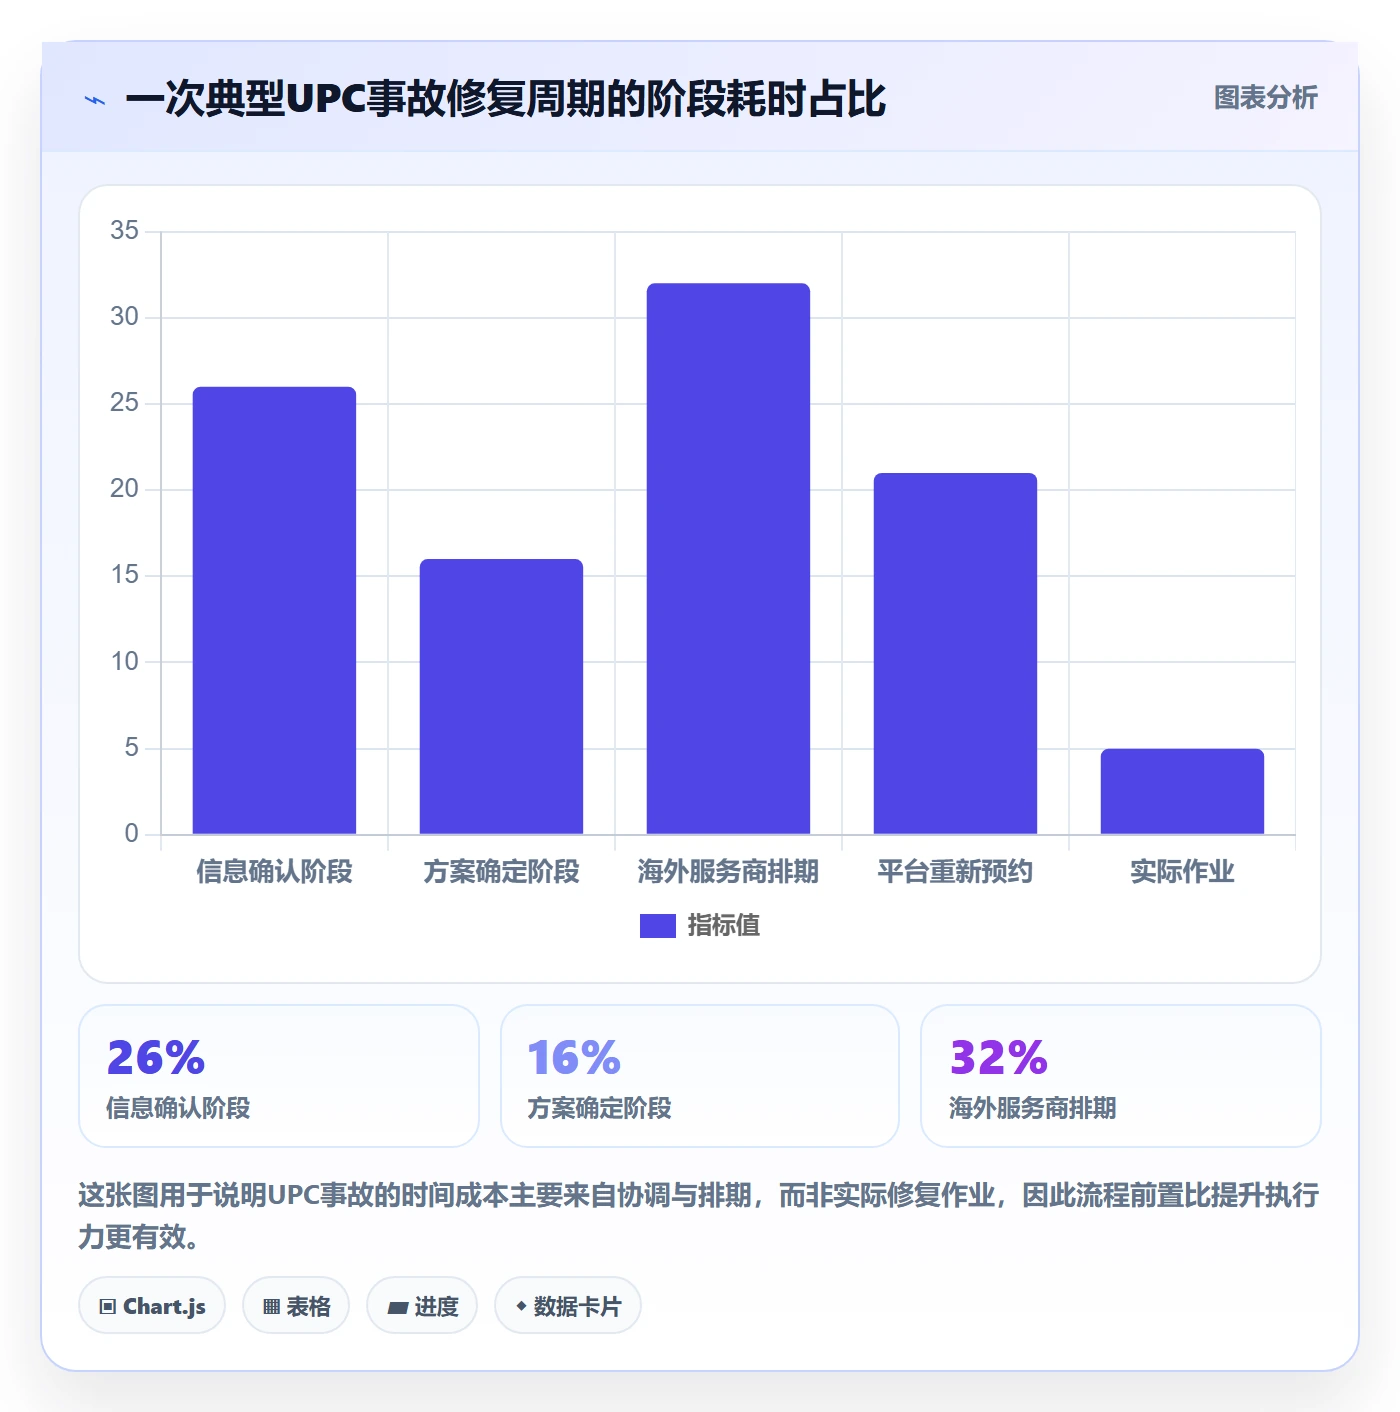1400x1412 pixels.
Task: Click the y-axis value 20
Action: pyautogui.click(x=125, y=489)
